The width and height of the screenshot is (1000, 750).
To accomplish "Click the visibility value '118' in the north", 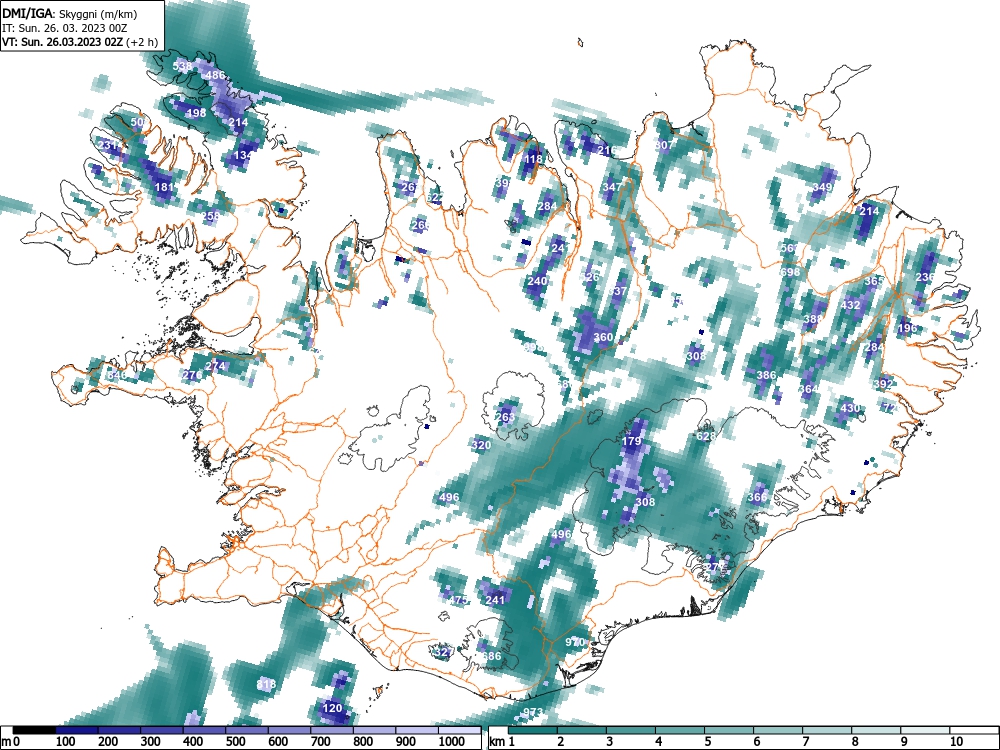I will [533, 159].
